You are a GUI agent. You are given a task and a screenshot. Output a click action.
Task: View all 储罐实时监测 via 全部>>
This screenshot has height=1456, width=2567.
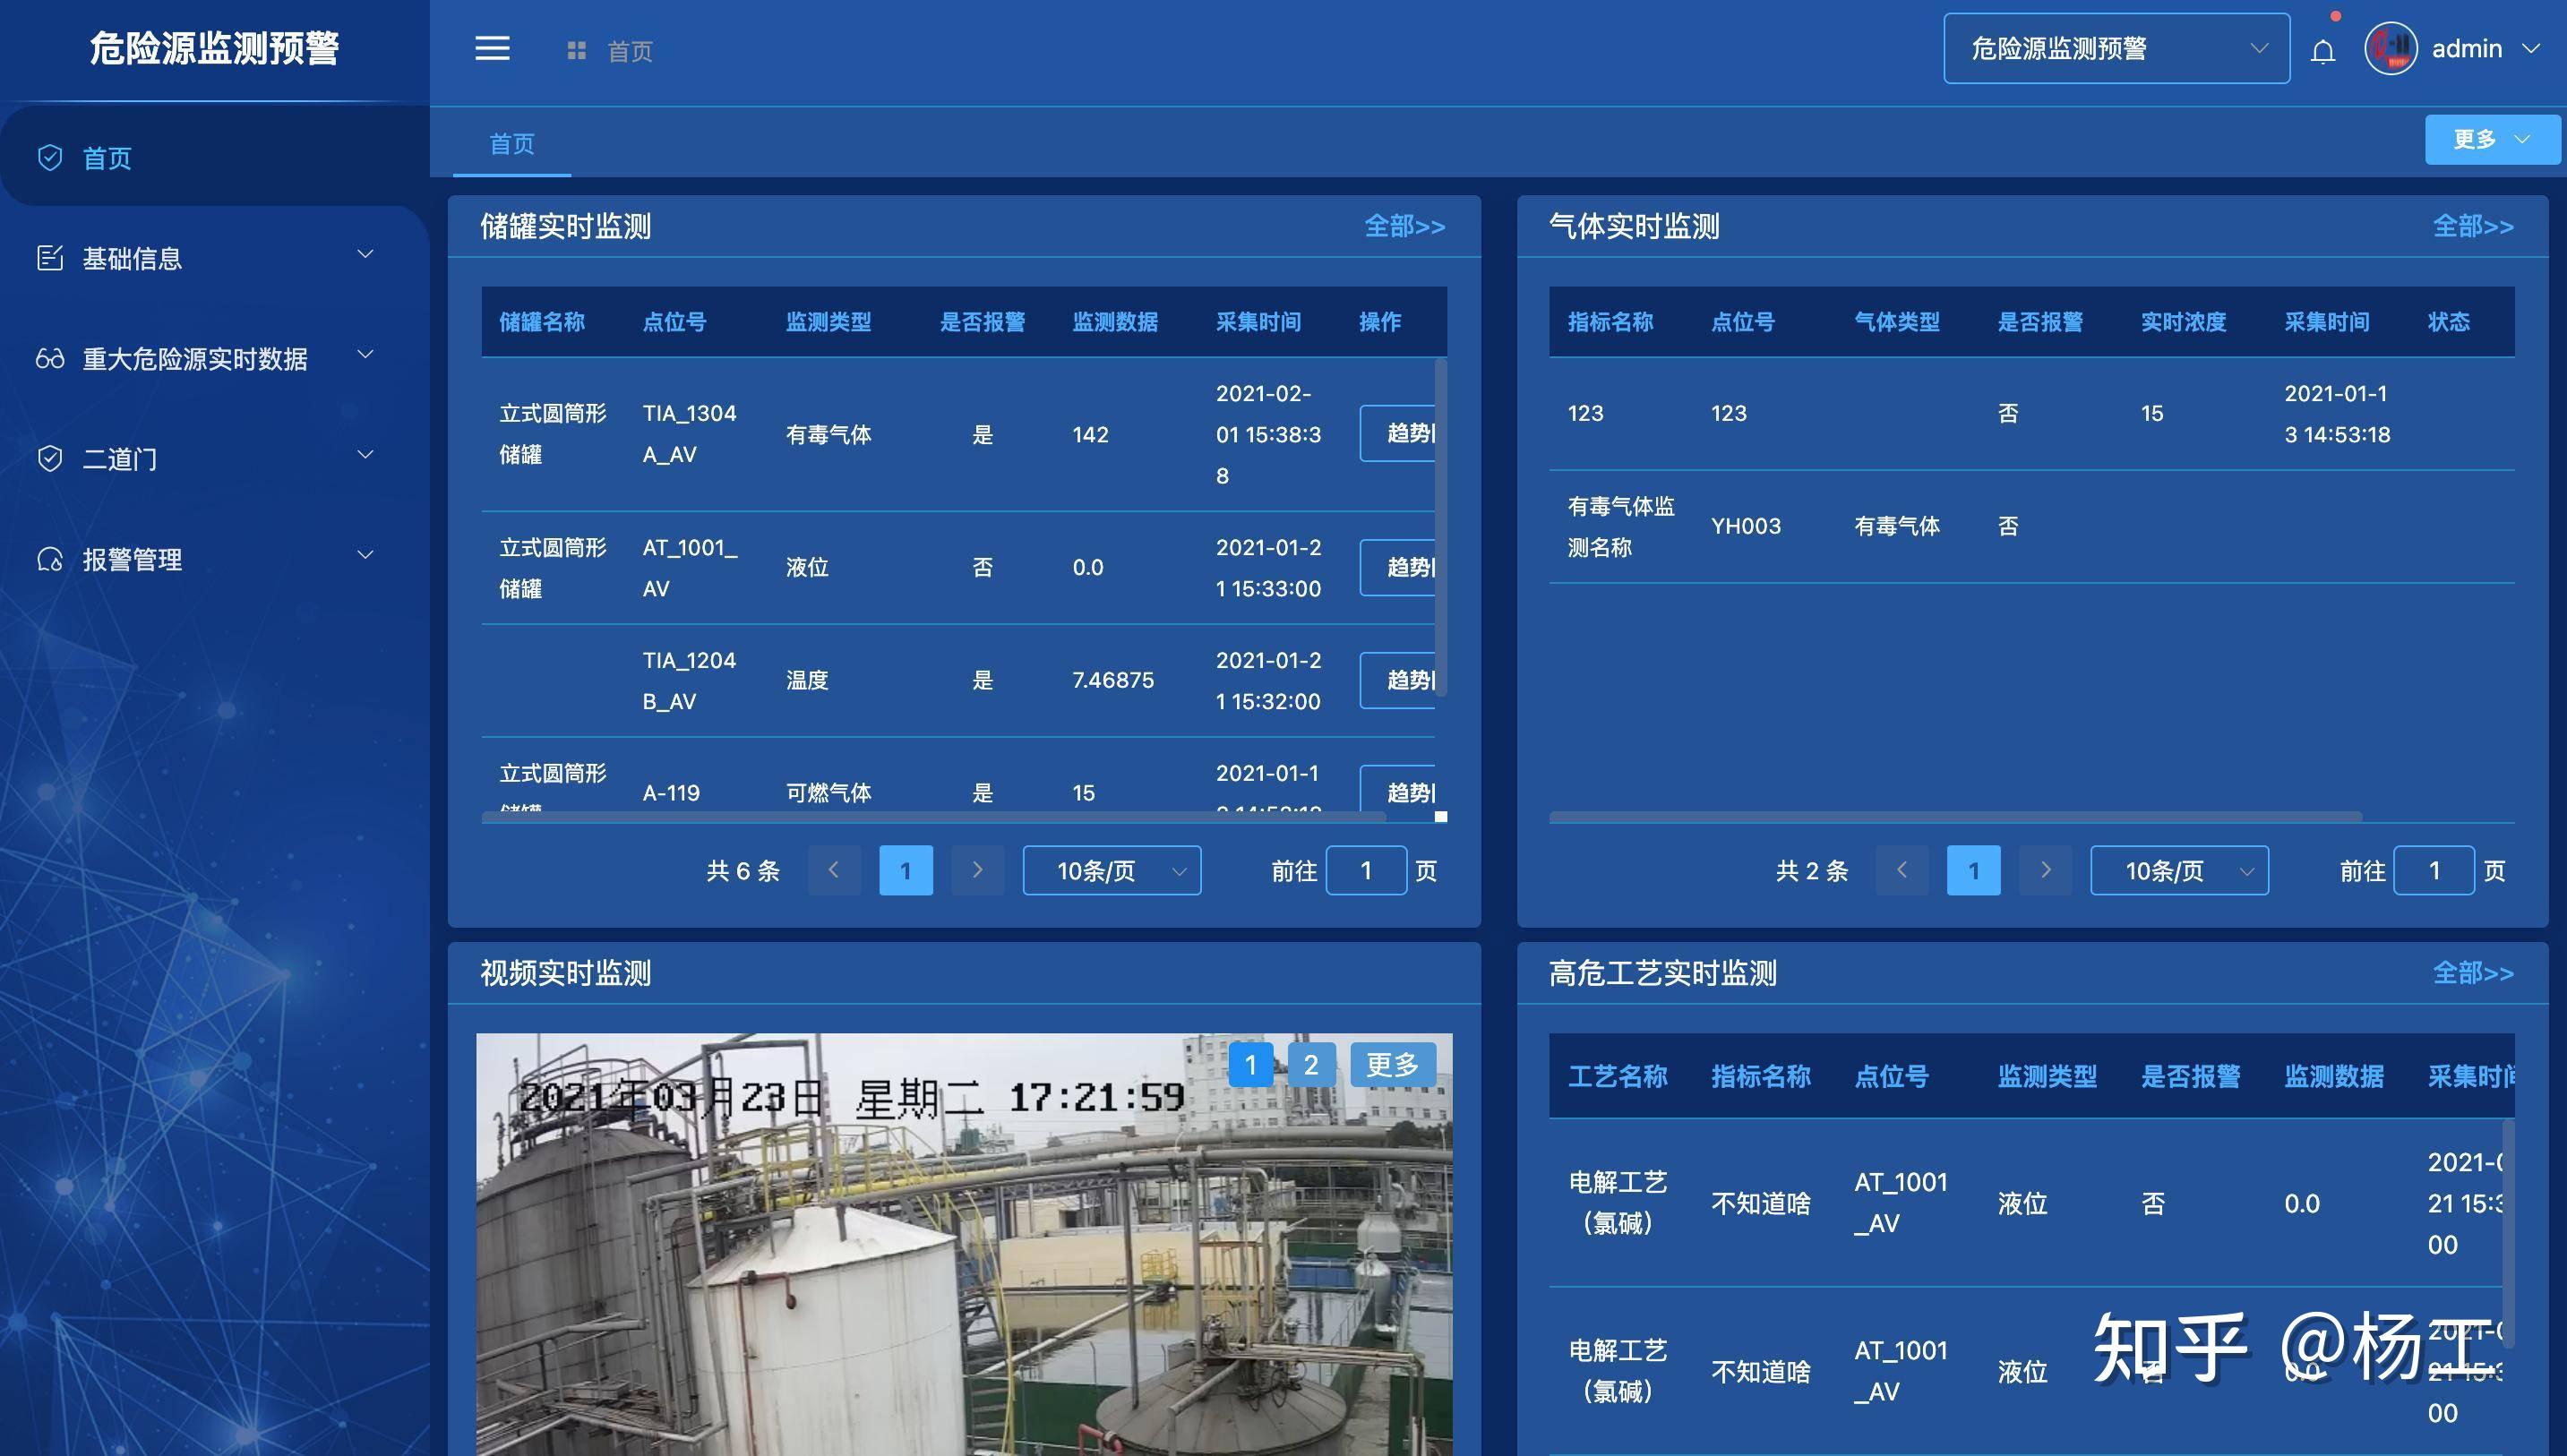pyautogui.click(x=1405, y=226)
